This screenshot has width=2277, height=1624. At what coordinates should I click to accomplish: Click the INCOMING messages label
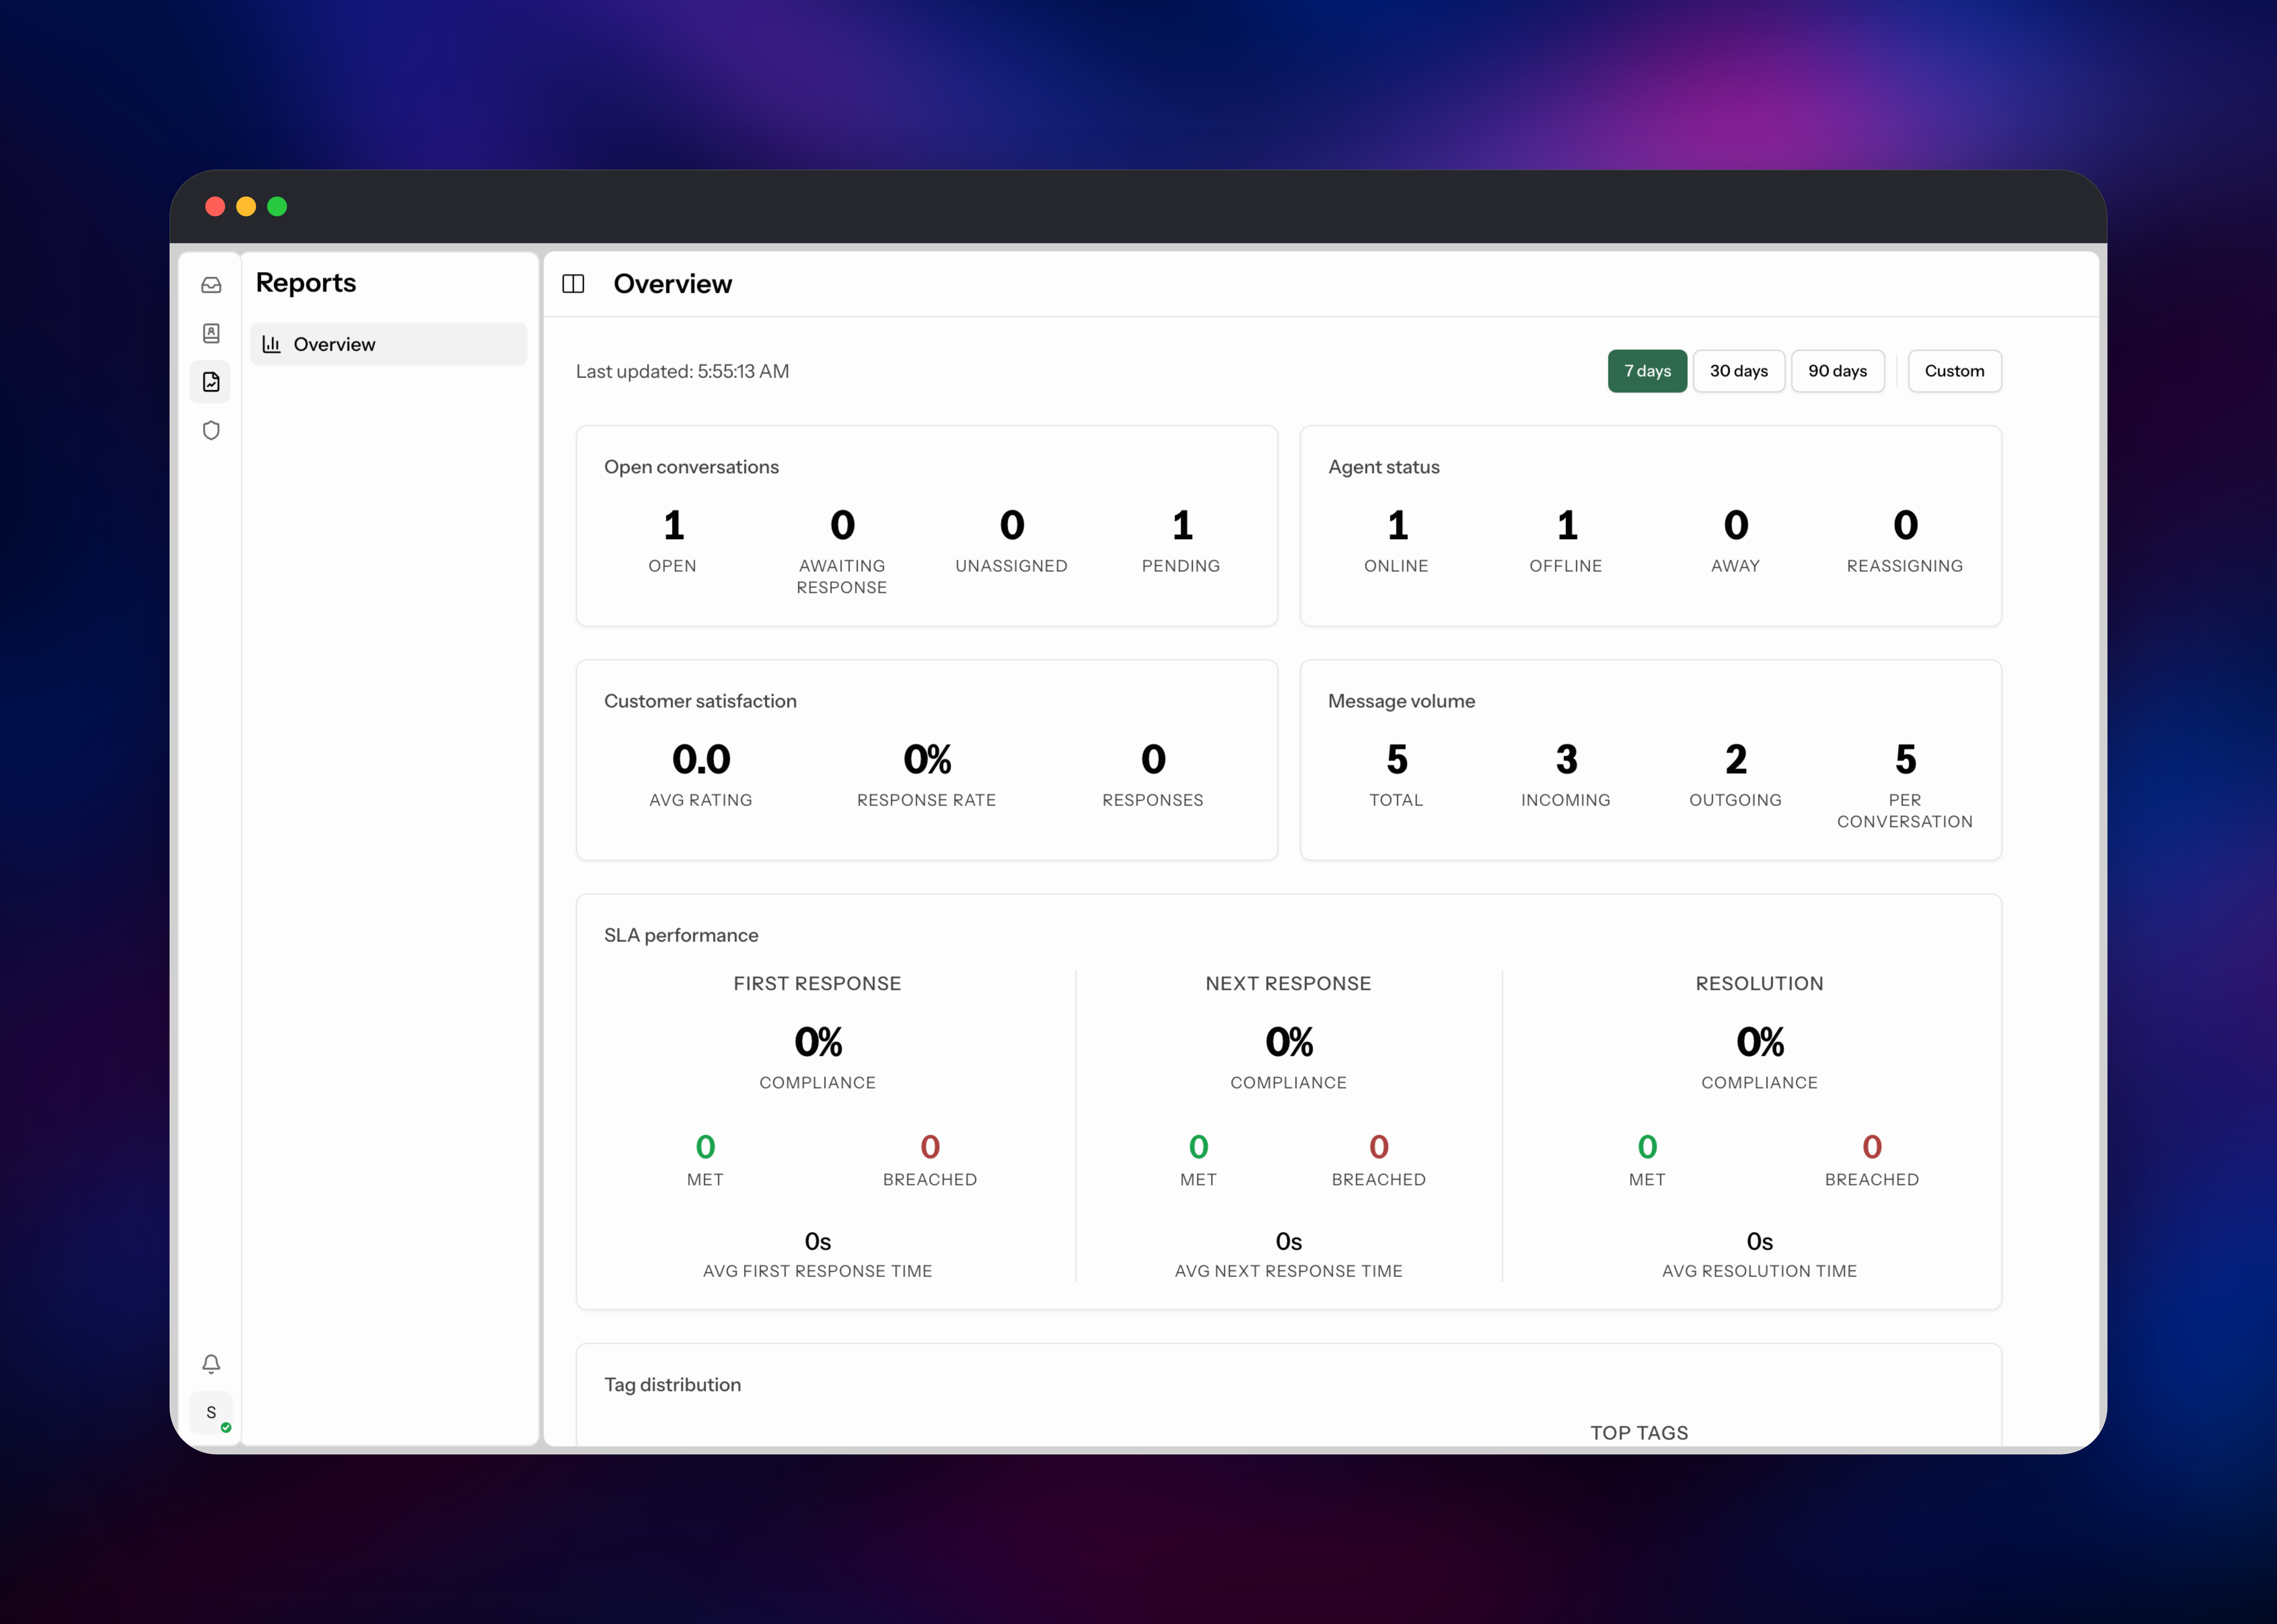point(1566,800)
